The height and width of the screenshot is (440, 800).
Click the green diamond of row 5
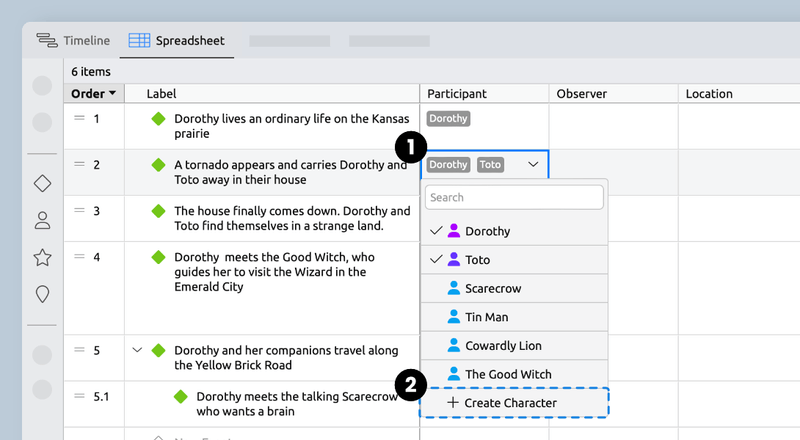pyautogui.click(x=159, y=351)
